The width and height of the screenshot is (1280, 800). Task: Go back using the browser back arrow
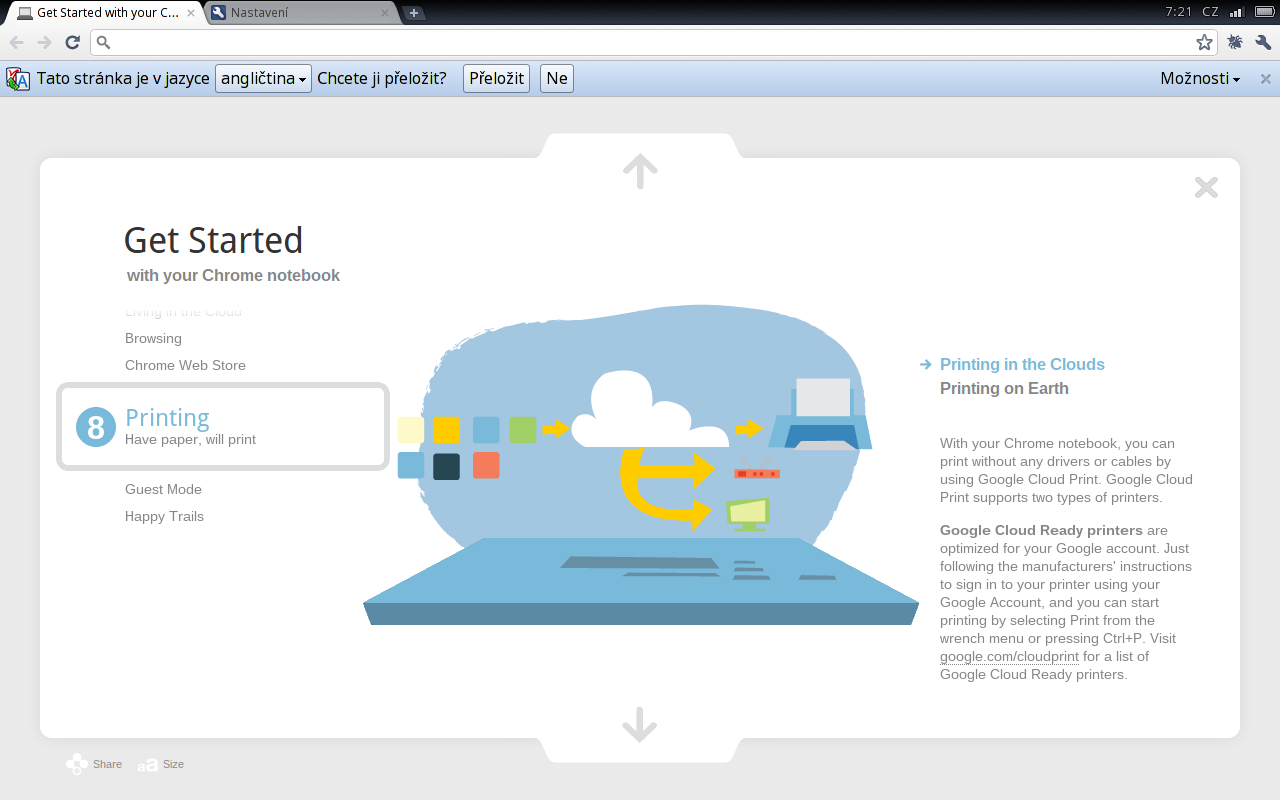(16, 42)
